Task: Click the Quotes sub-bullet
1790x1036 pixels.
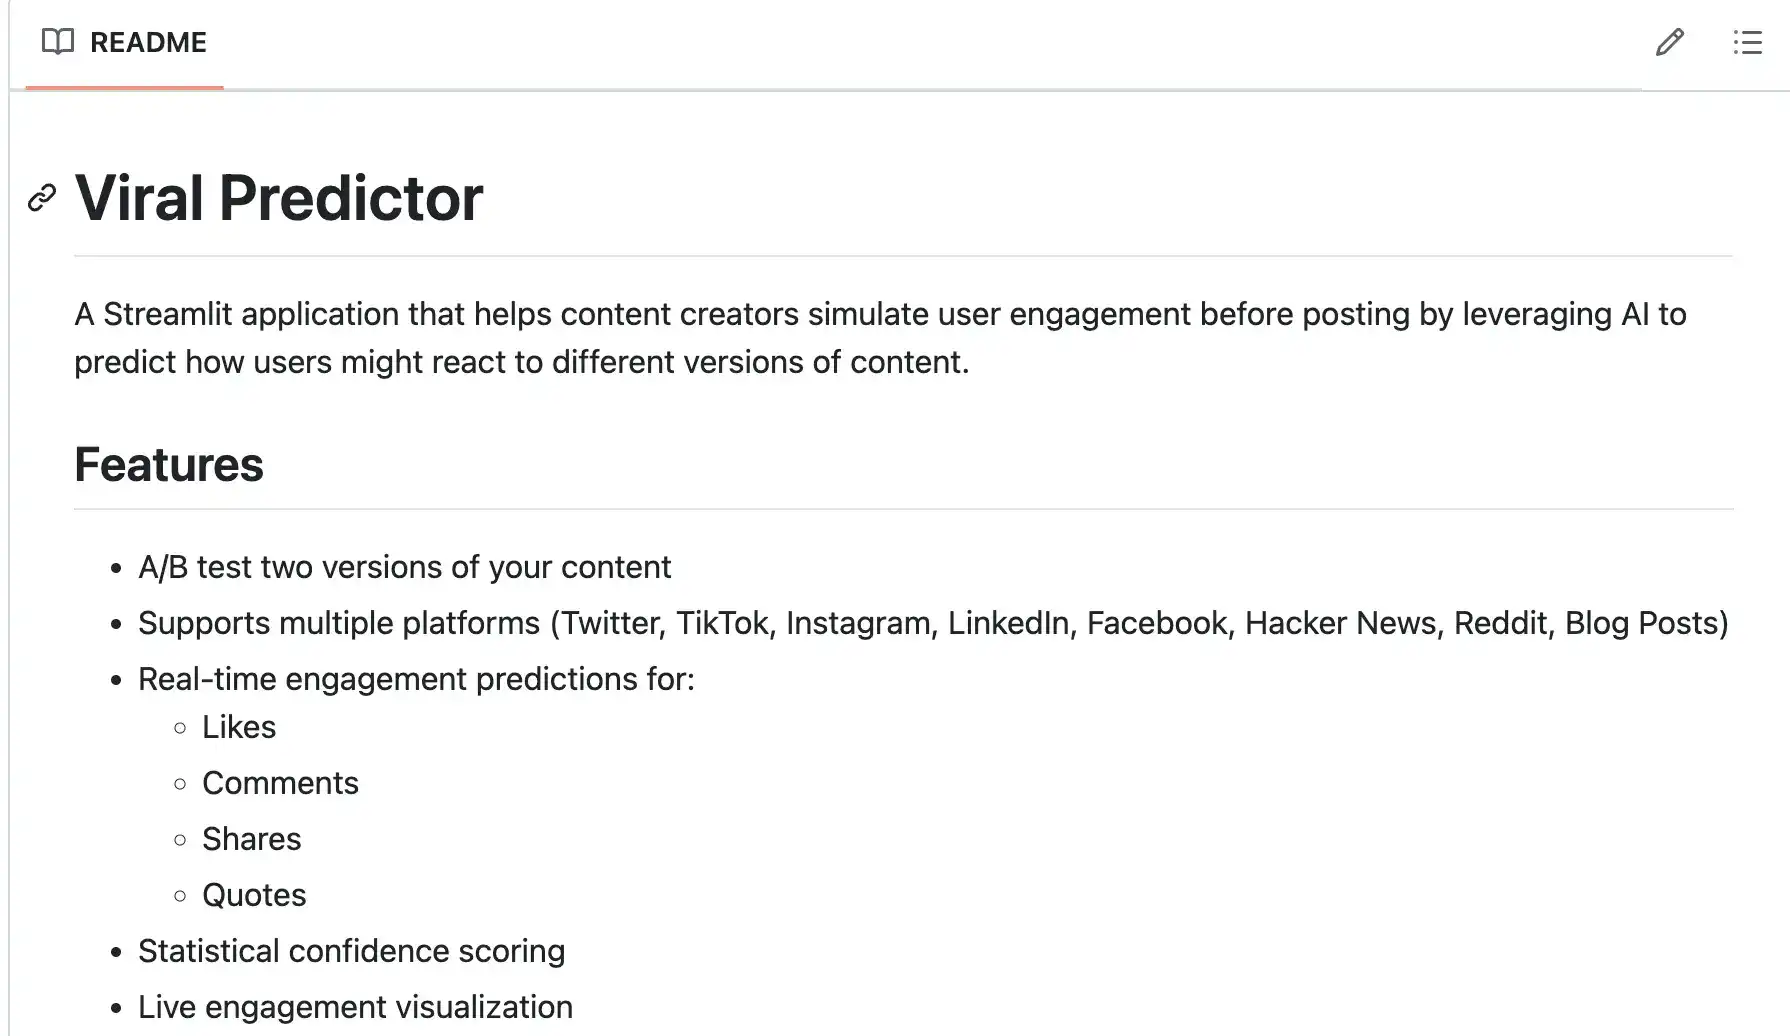Action: [254, 895]
